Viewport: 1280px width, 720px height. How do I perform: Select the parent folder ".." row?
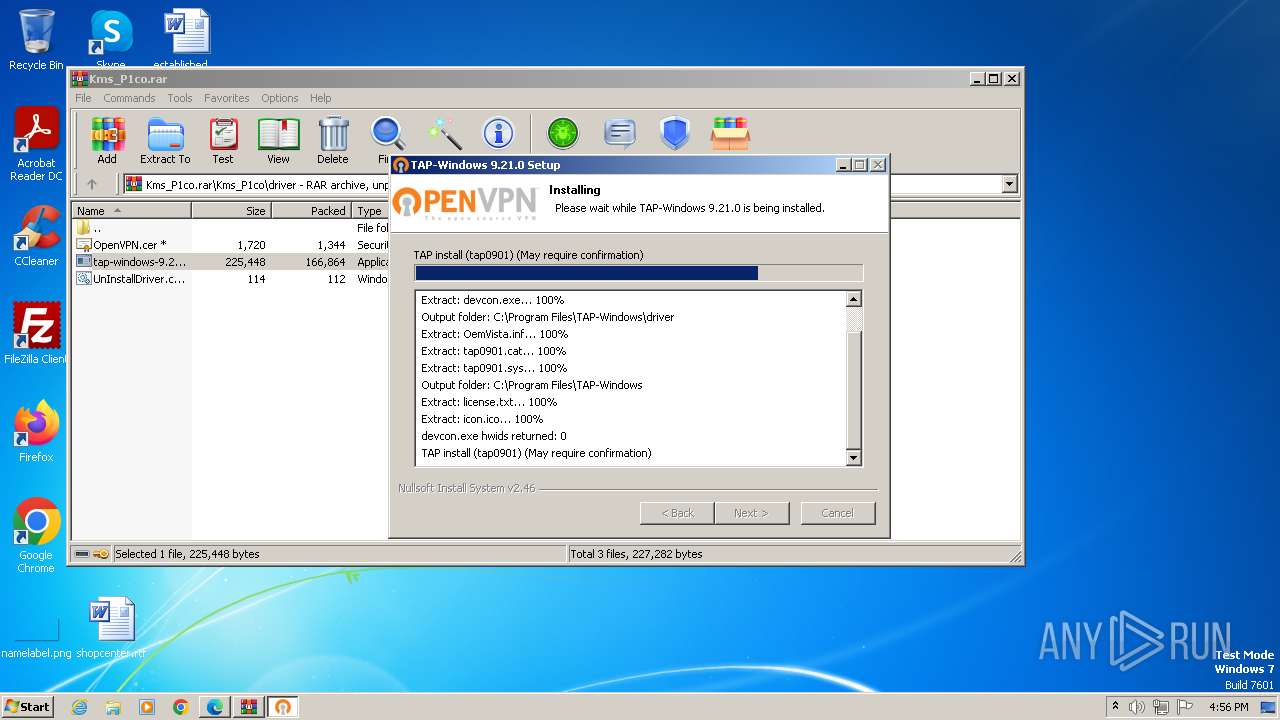coord(230,228)
